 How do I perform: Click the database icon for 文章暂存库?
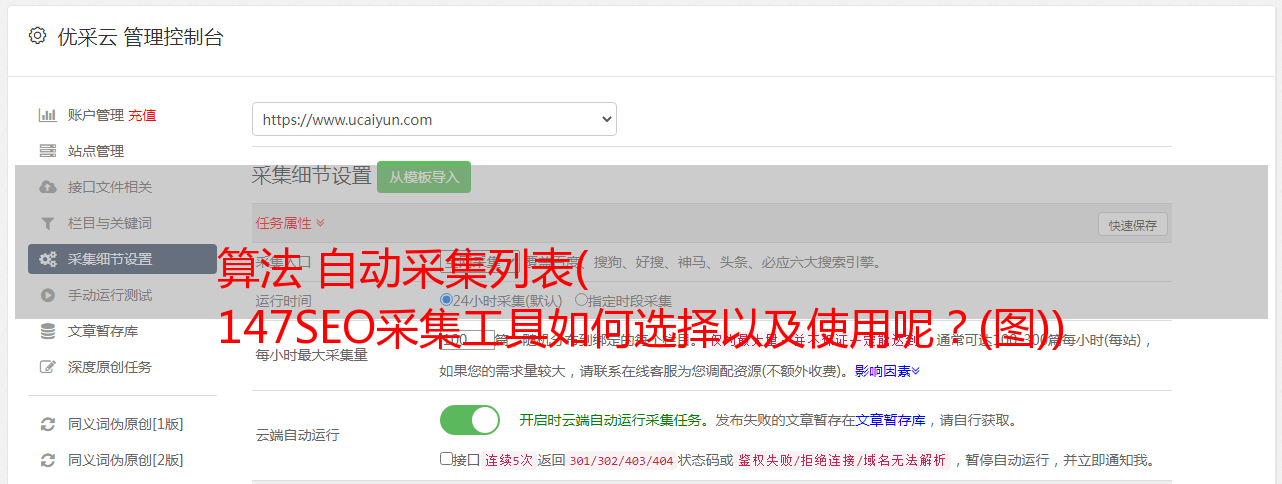[x=47, y=331]
